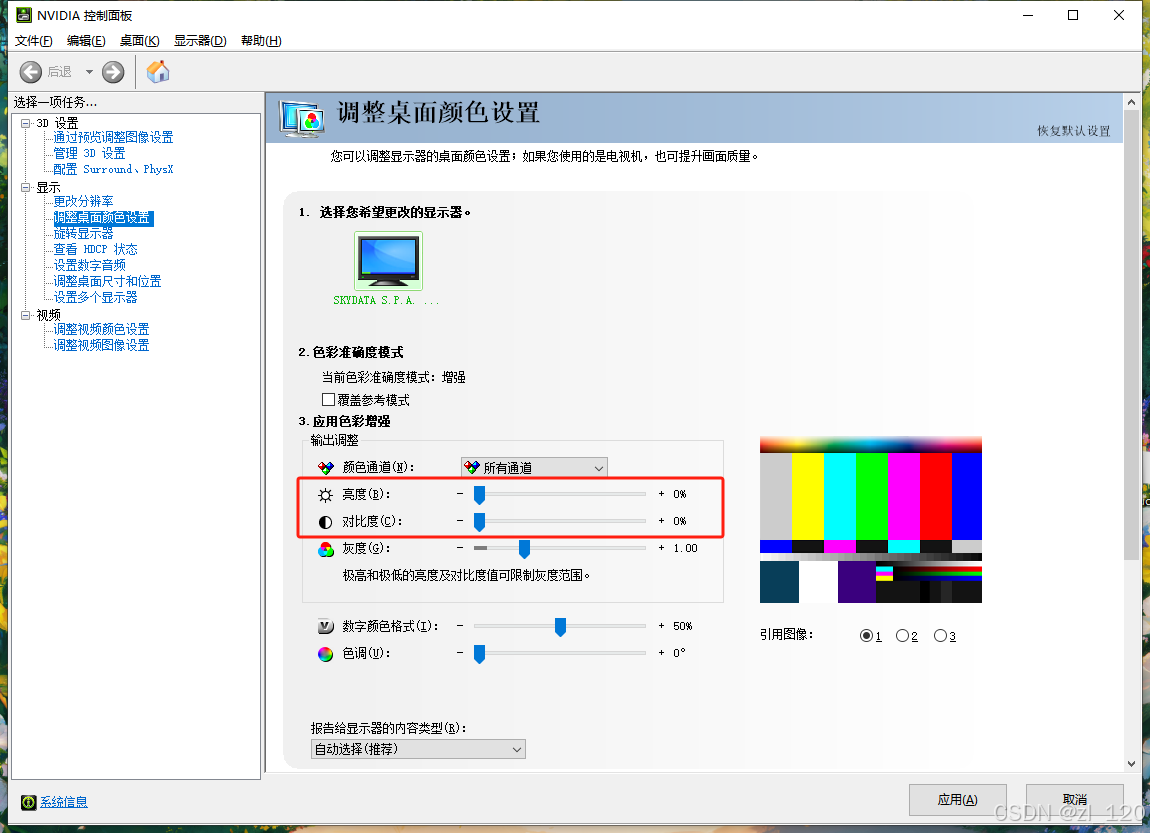The width and height of the screenshot is (1150, 833).
Task: Click the NVIDIA logo in title bar
Action: point(24,15)
